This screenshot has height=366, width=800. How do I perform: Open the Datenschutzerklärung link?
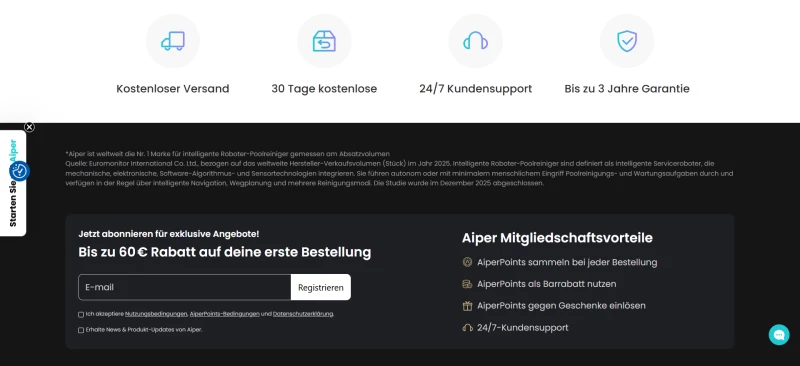click(x=303, y=314)
